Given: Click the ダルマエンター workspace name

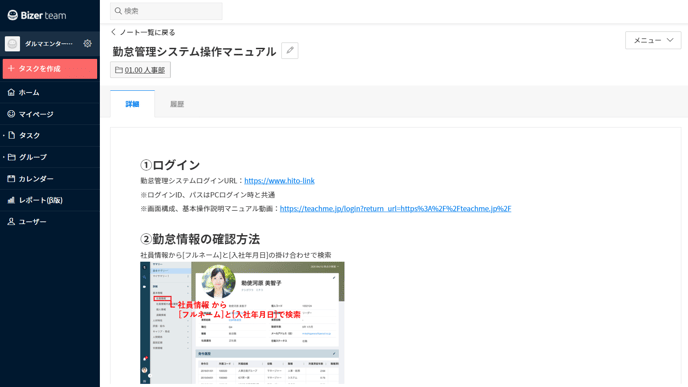Looking at the screenshot, I should coord(48,43).
